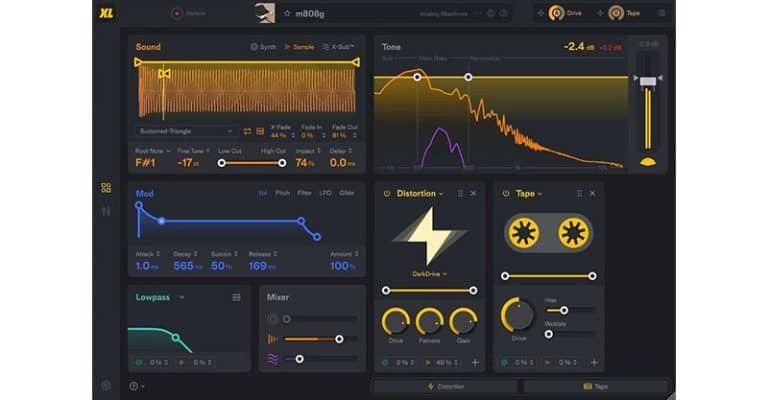Open the top-right menu icon

661,13
